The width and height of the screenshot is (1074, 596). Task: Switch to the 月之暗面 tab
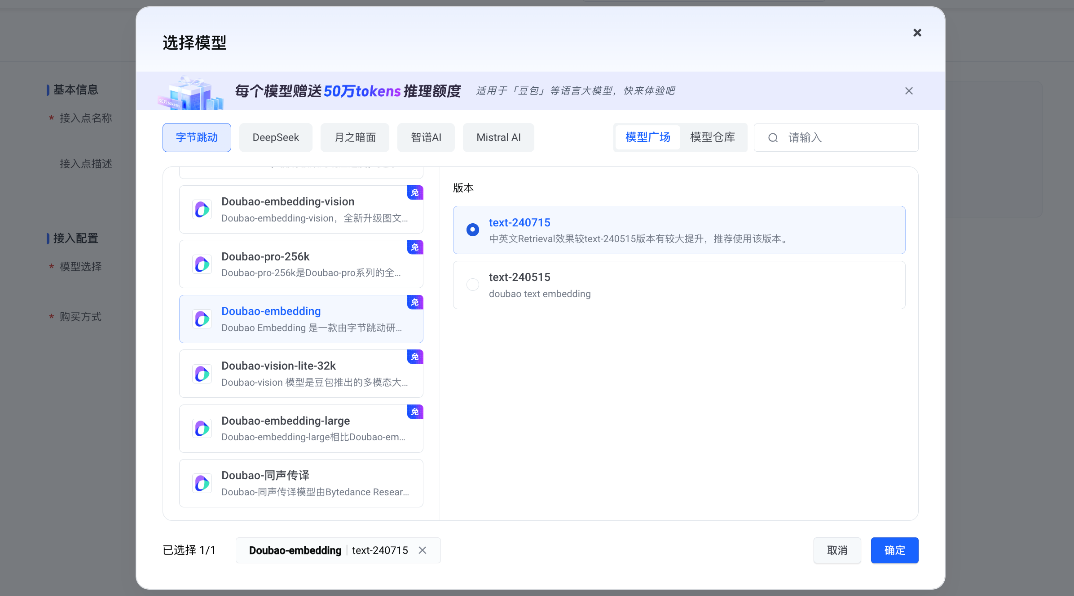[353, 137]
